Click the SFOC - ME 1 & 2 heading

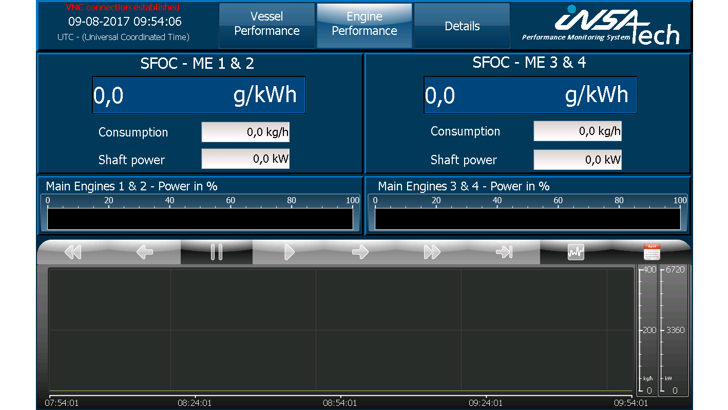coord(197,64)
